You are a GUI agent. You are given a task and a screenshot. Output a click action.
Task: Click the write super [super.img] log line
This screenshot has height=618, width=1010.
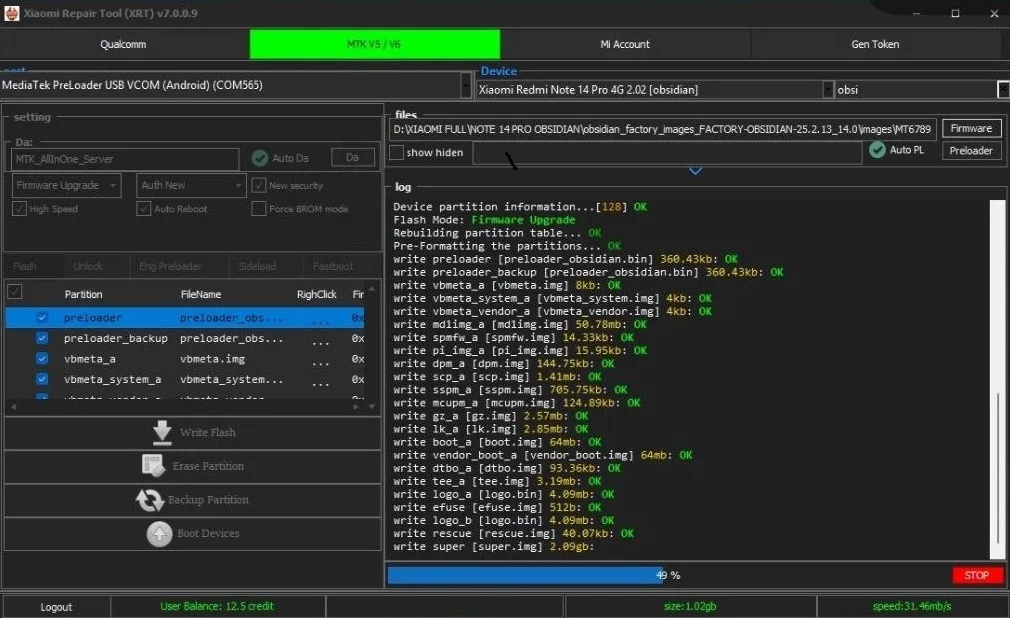point(493,546)
